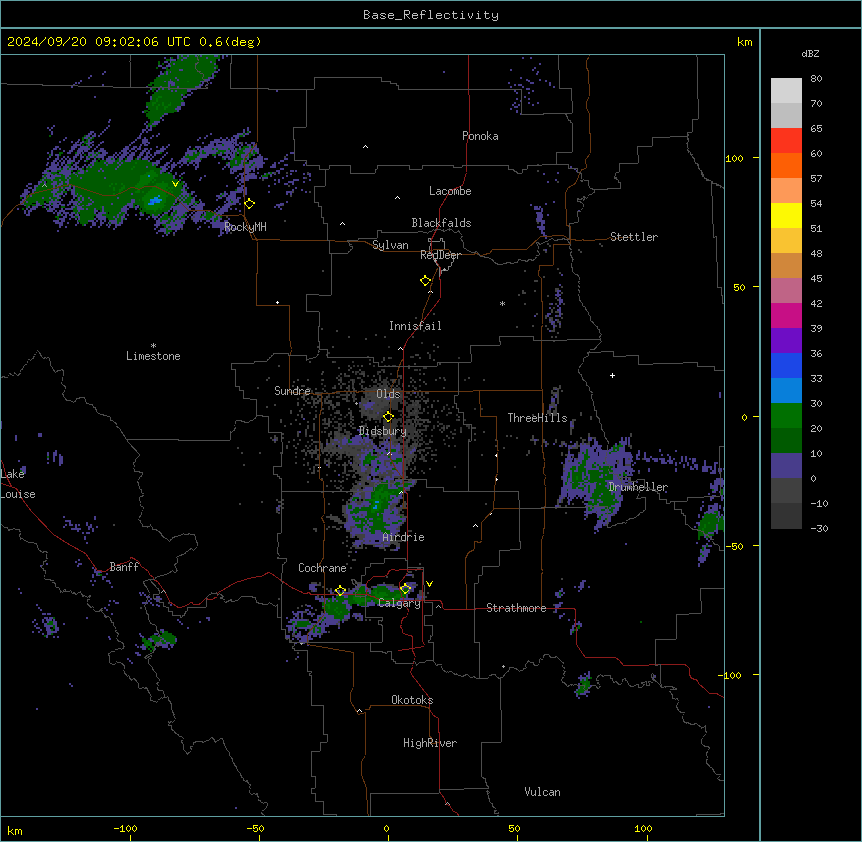Click the 42 value in dBZ legend
The image size is (862, 842).
pyautogui.click(x=816, y=303)
